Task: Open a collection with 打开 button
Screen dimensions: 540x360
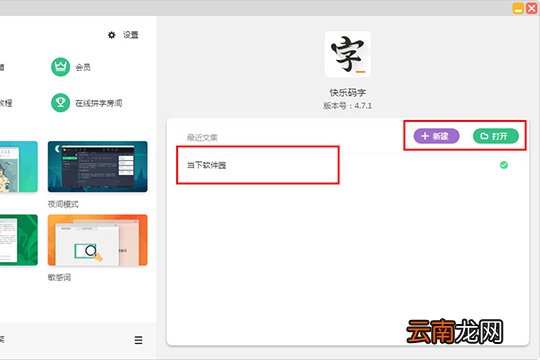Action: 496,136
